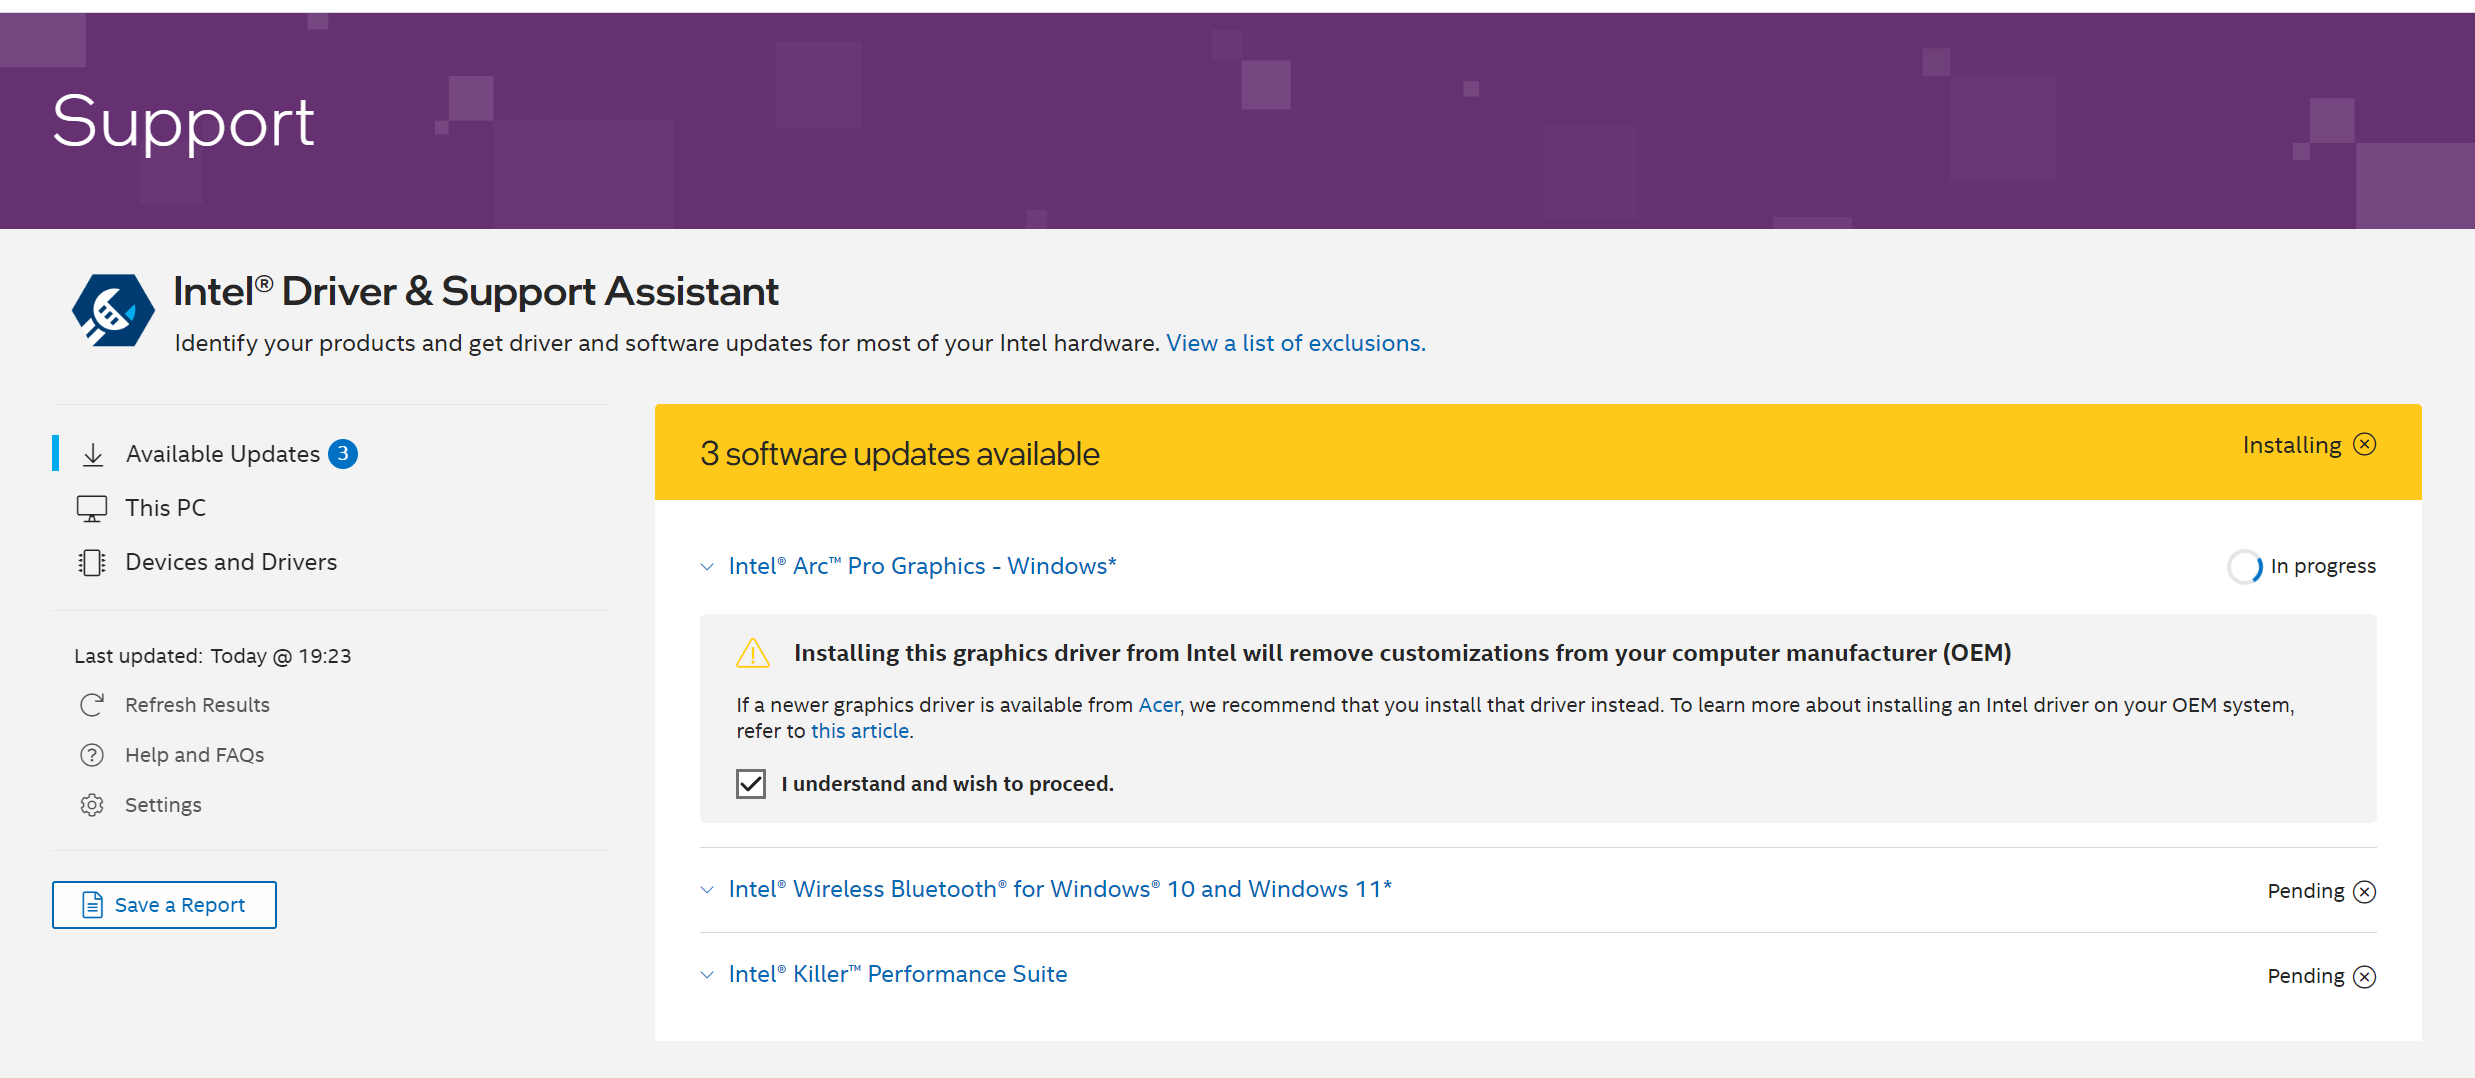Click the Intel Driver & Support Assistant logo

click(x=113, y=311)
